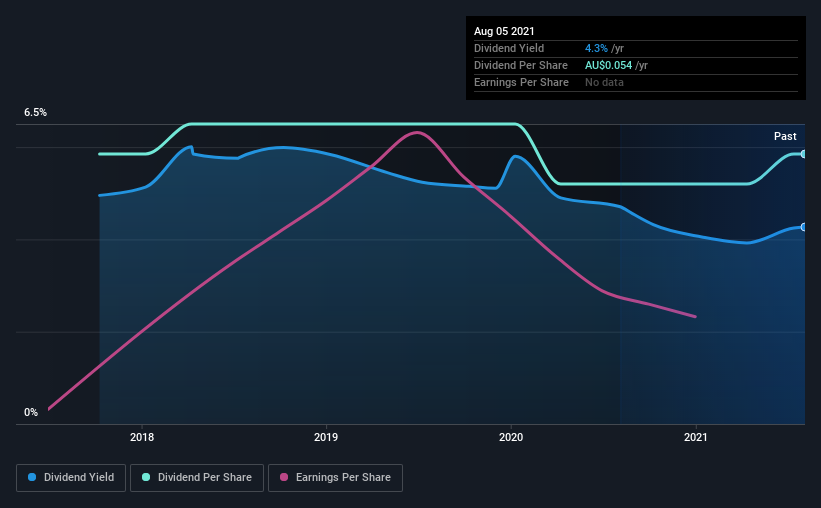Screen dimensions: 821x508
Task: Select the 2020 x-axis label
Action: pyautogui.click(x=511, y=437)
